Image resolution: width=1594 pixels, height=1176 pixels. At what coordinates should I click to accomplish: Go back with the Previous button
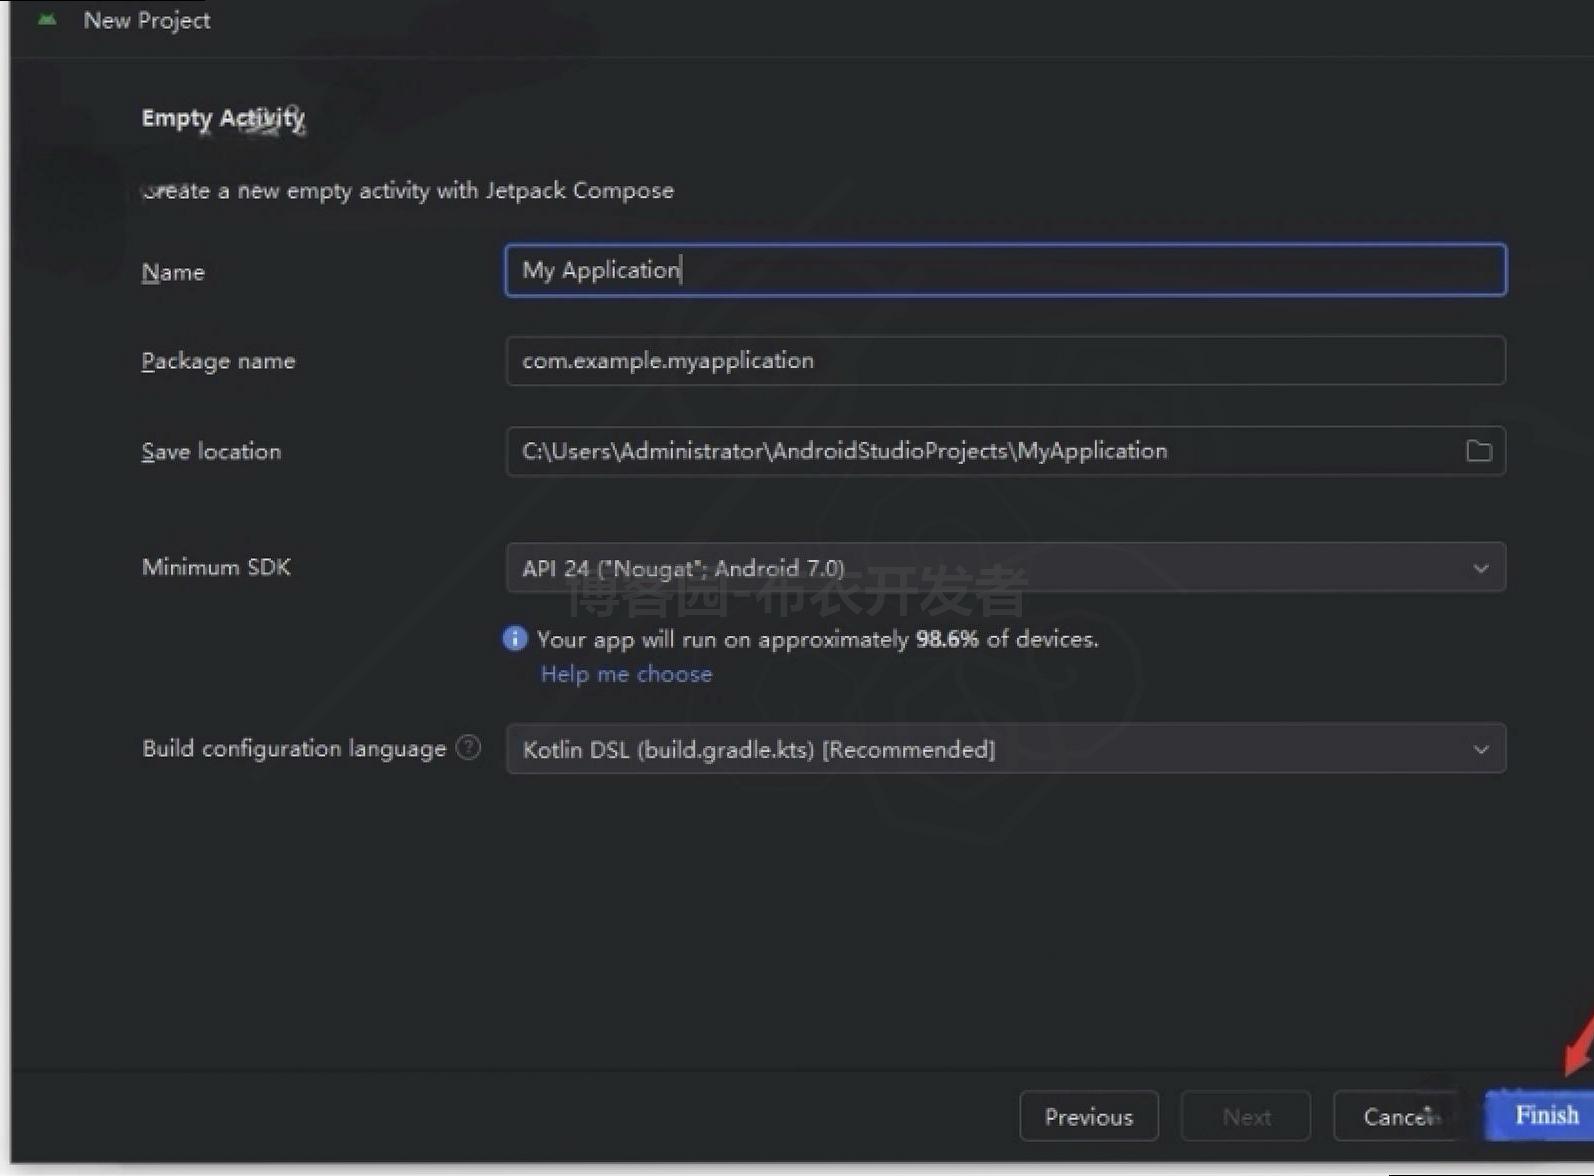[1089, 1116]
